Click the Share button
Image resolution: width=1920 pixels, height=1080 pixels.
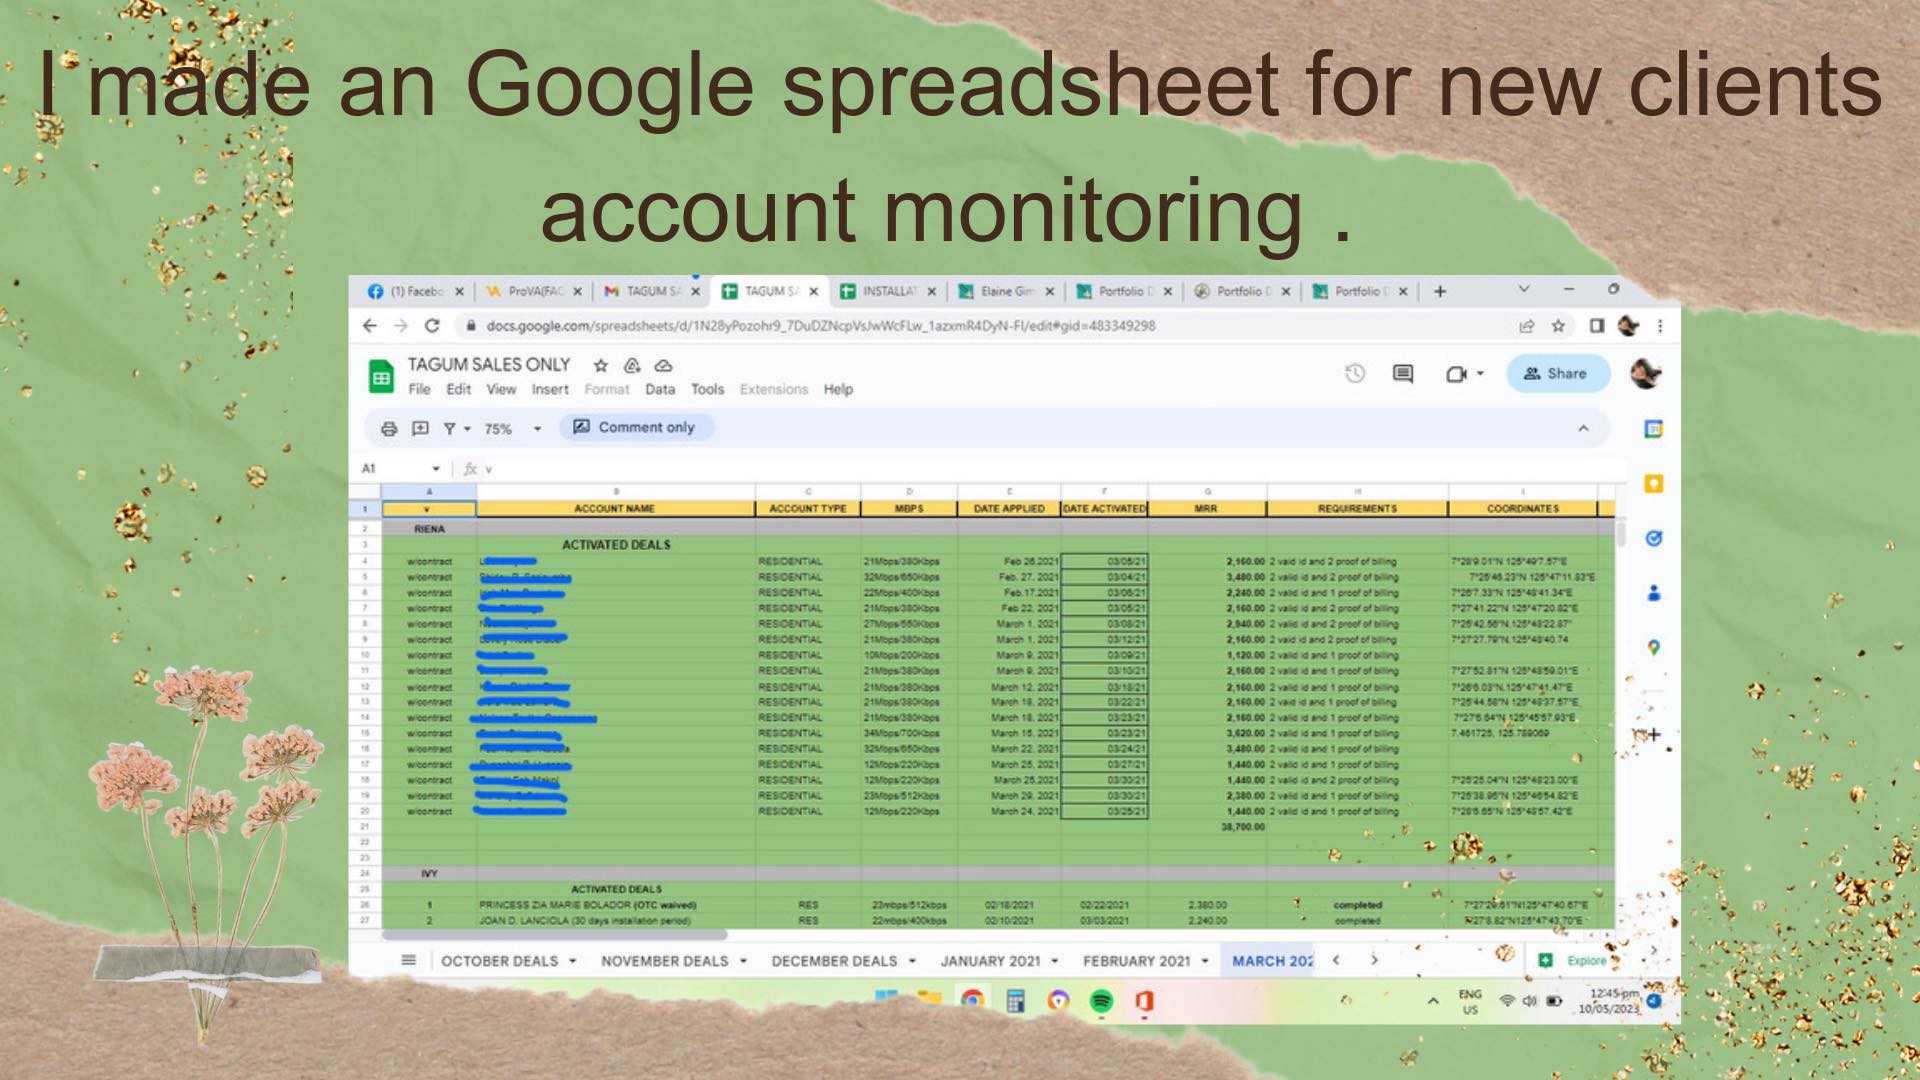[x=1557, y=374]
